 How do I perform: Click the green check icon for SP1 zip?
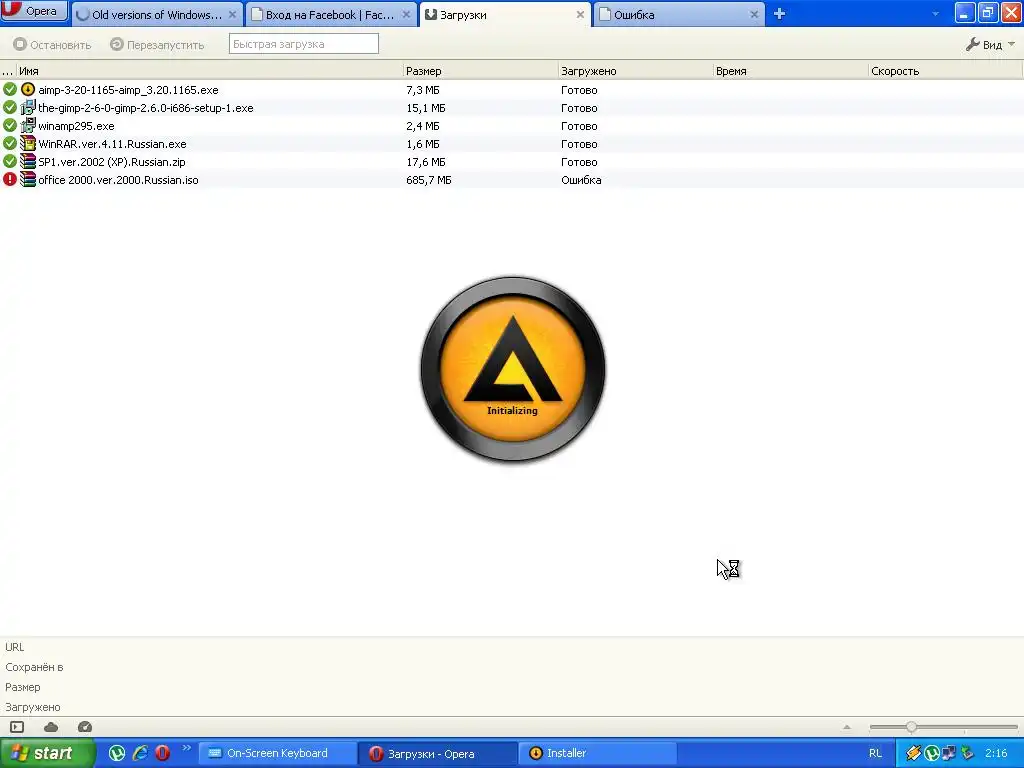coord(10,161)
